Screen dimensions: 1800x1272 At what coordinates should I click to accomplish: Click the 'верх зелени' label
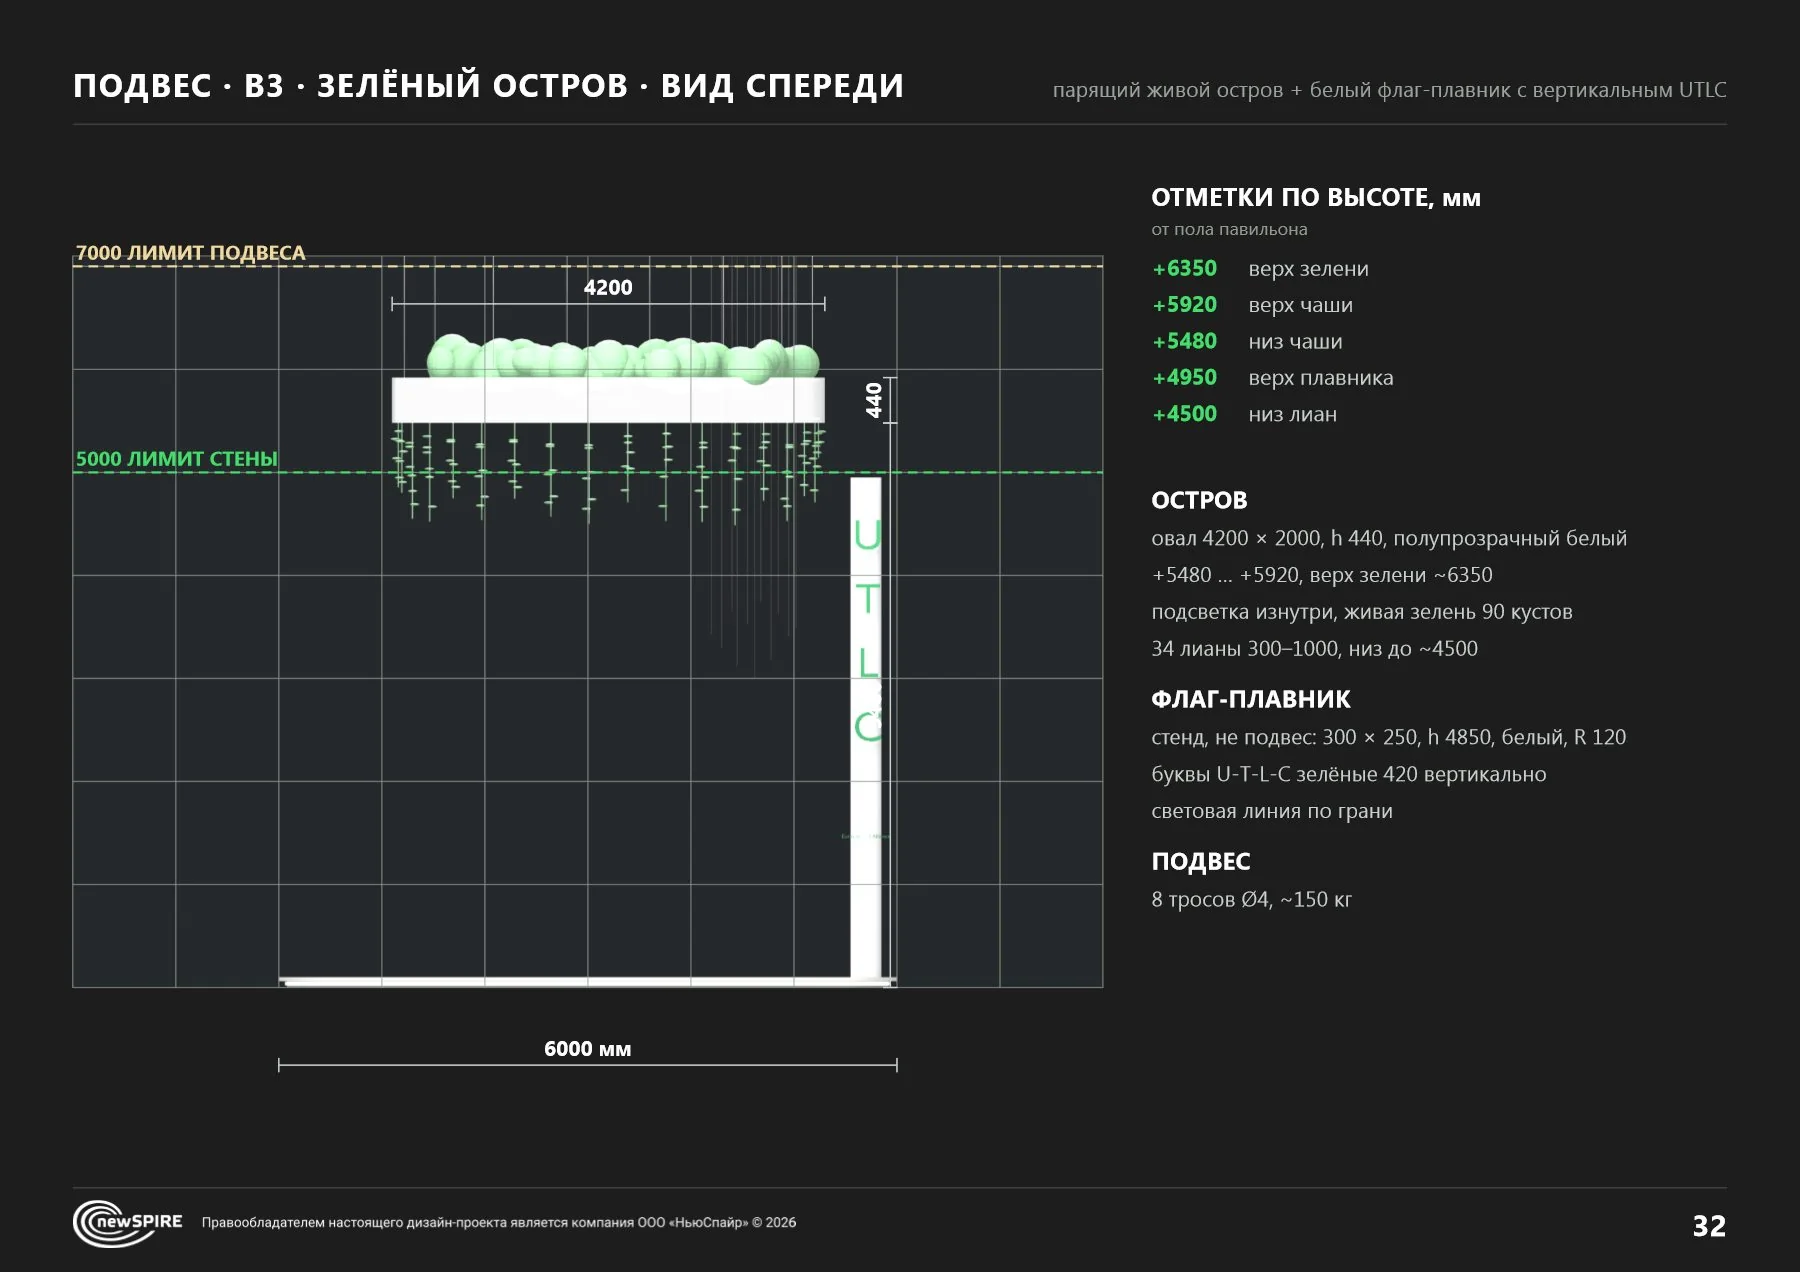point(1308,269)
